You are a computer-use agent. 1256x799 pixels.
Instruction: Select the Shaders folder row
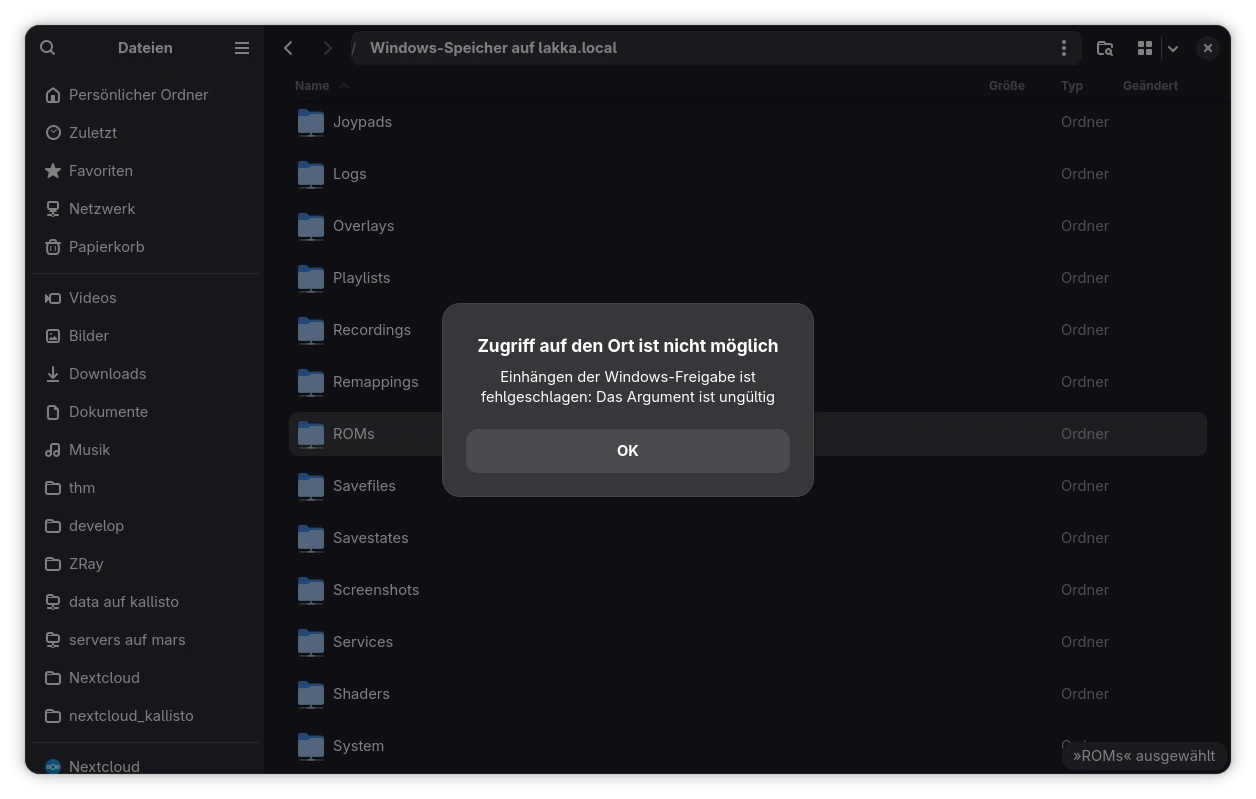click(x=748, y=694)
